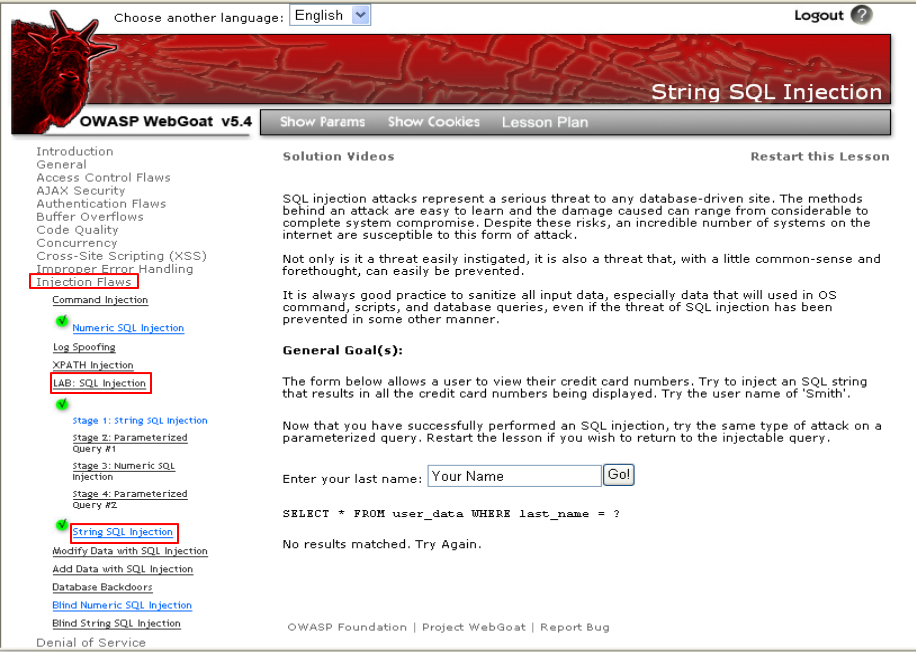916x652 pixels.
Task: Click the General Goal(s) heading
Action: coord(342,351)
